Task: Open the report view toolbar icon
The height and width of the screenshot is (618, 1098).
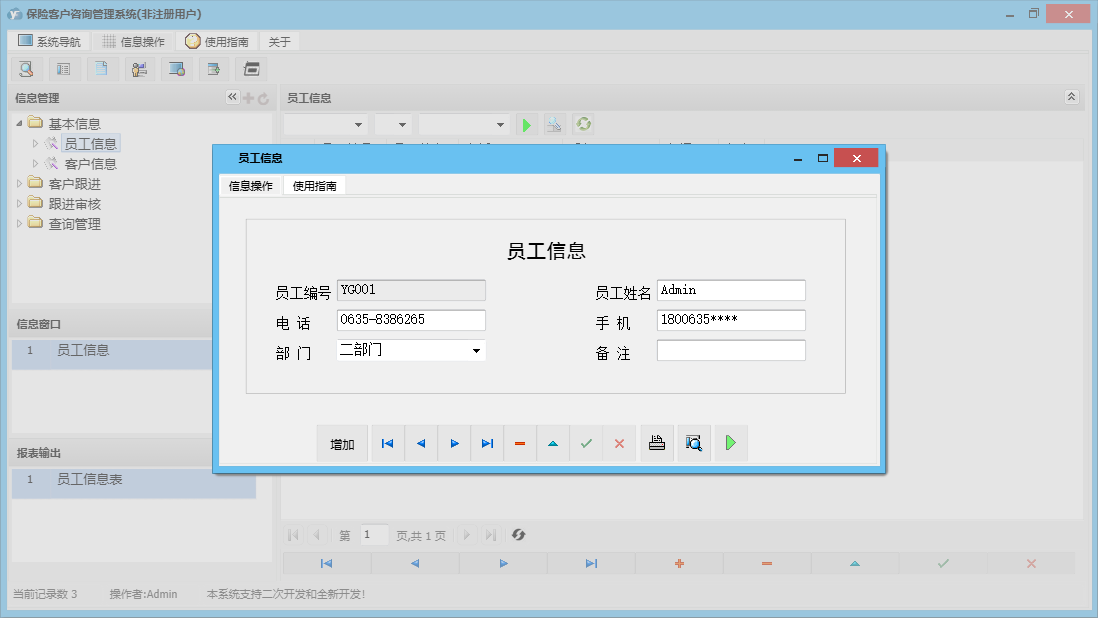Action: 64,68
